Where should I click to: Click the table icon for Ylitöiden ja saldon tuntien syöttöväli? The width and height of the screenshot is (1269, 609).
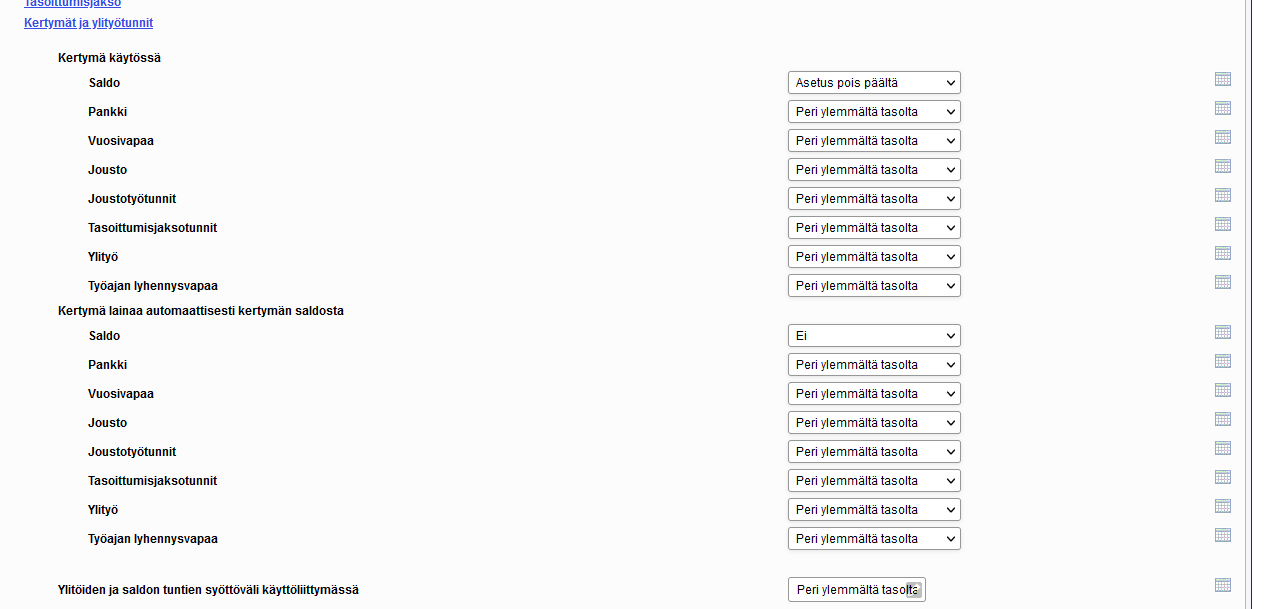pos(1222,585)
